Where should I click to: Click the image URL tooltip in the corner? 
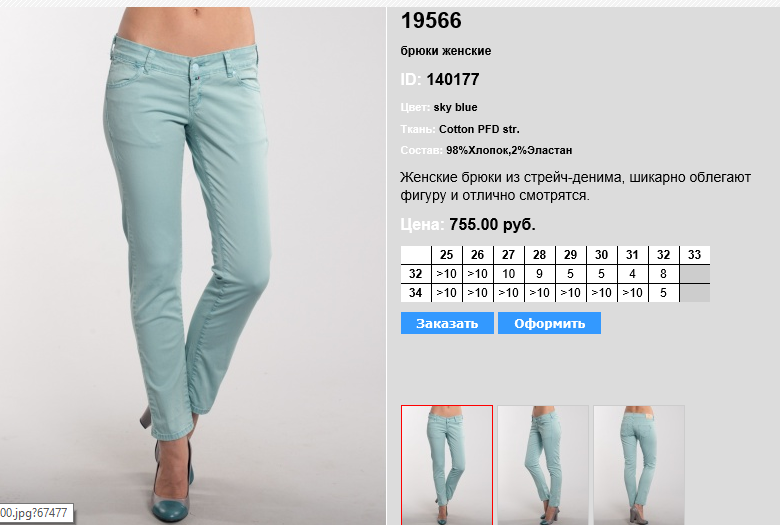tap(36, 513)
